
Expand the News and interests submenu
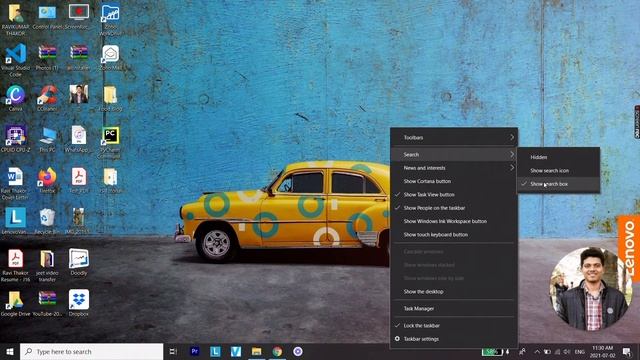(x=454, y=168)
